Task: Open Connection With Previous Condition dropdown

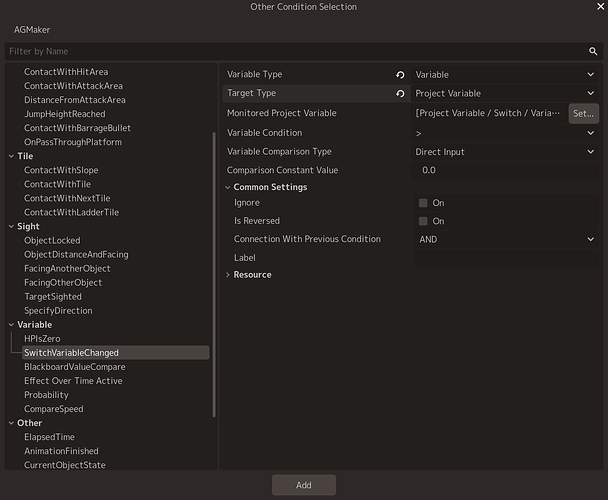Action: (x=506, y=239)
